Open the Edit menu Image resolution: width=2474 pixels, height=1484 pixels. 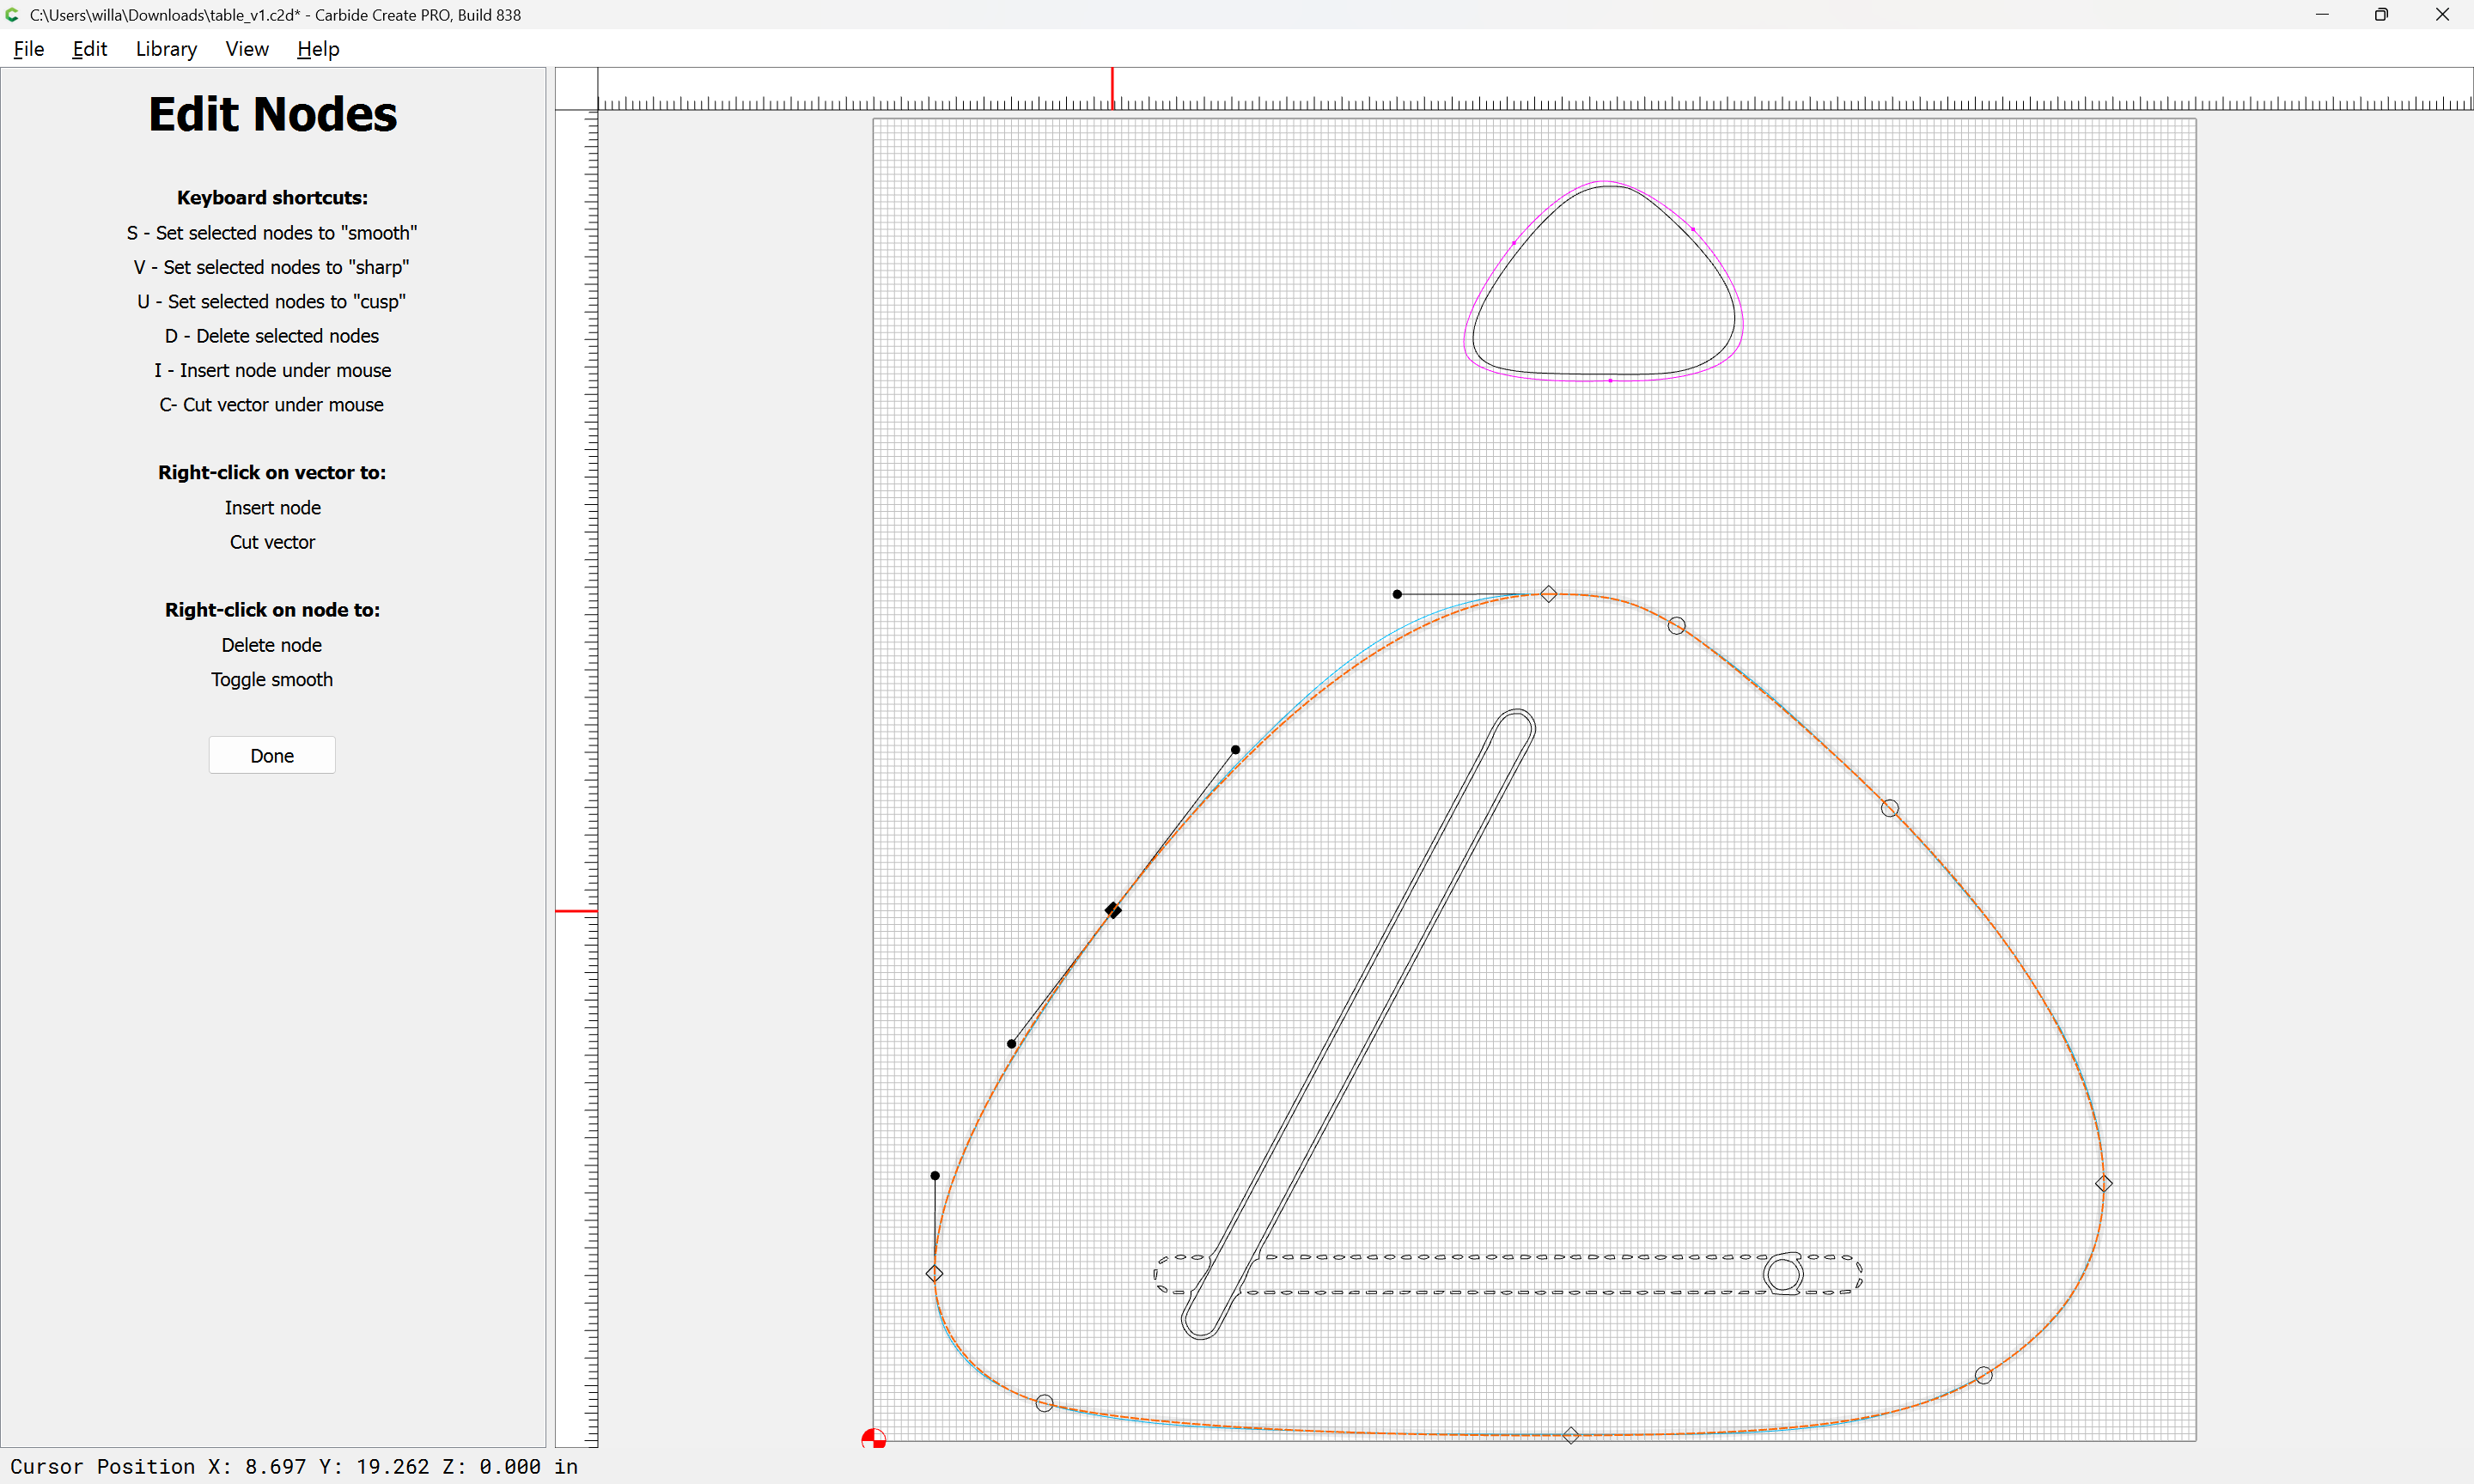coord(89,49)
